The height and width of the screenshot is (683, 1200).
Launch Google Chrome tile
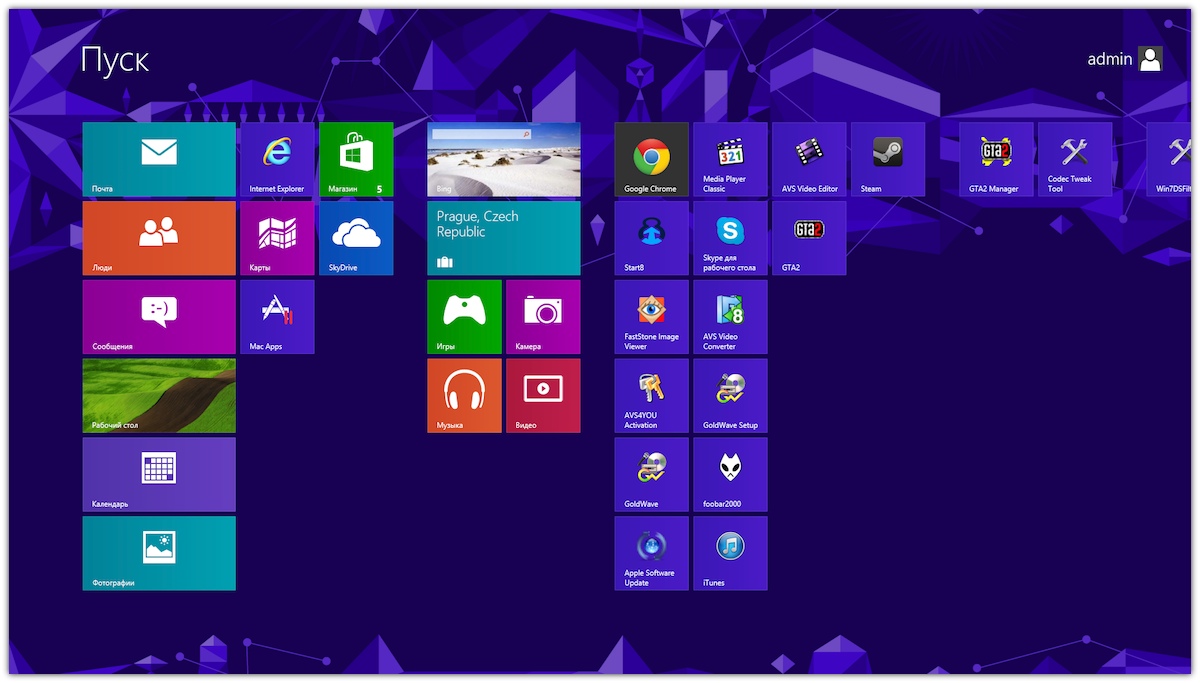651,159
